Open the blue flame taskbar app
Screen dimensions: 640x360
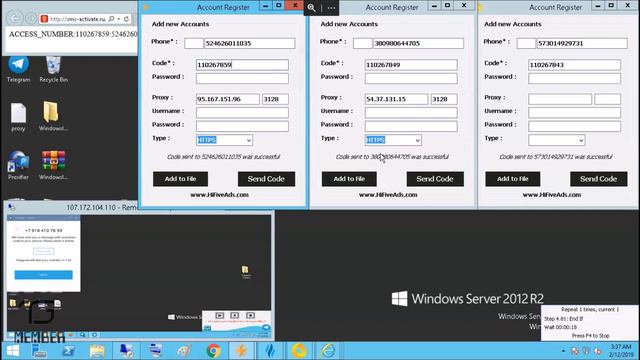270,351
